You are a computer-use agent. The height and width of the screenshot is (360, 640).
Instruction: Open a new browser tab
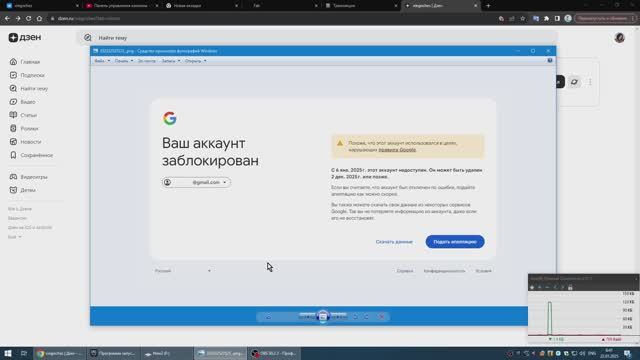[x=488, y=6]
